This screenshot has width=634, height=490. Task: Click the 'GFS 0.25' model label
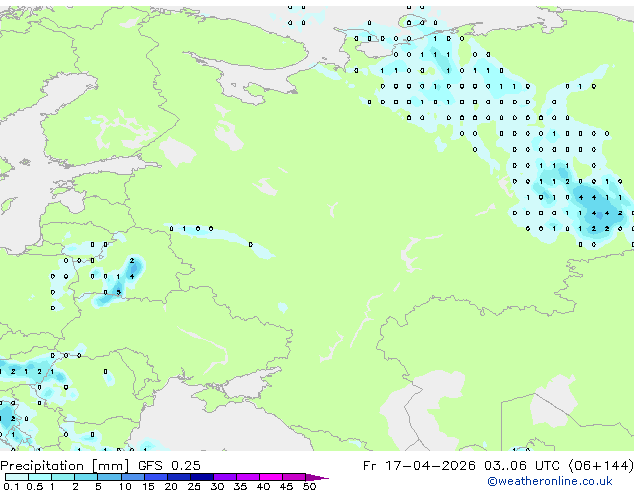169,466
